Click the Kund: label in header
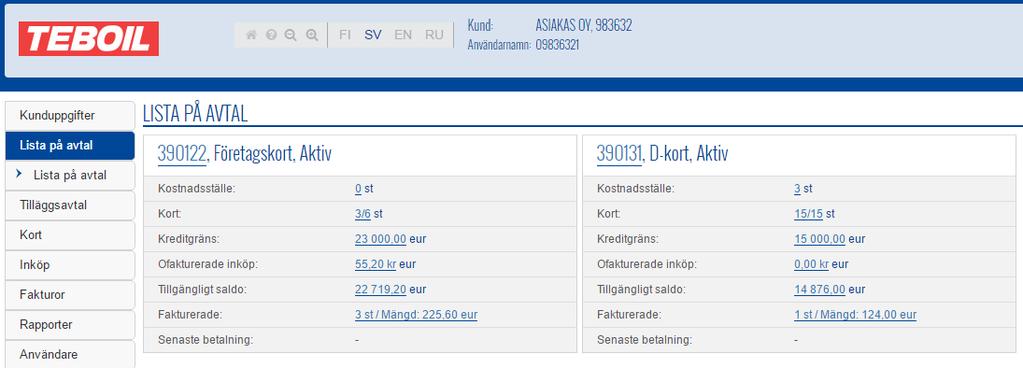This screenshot has height=368, width=1023. pos(480,25)
